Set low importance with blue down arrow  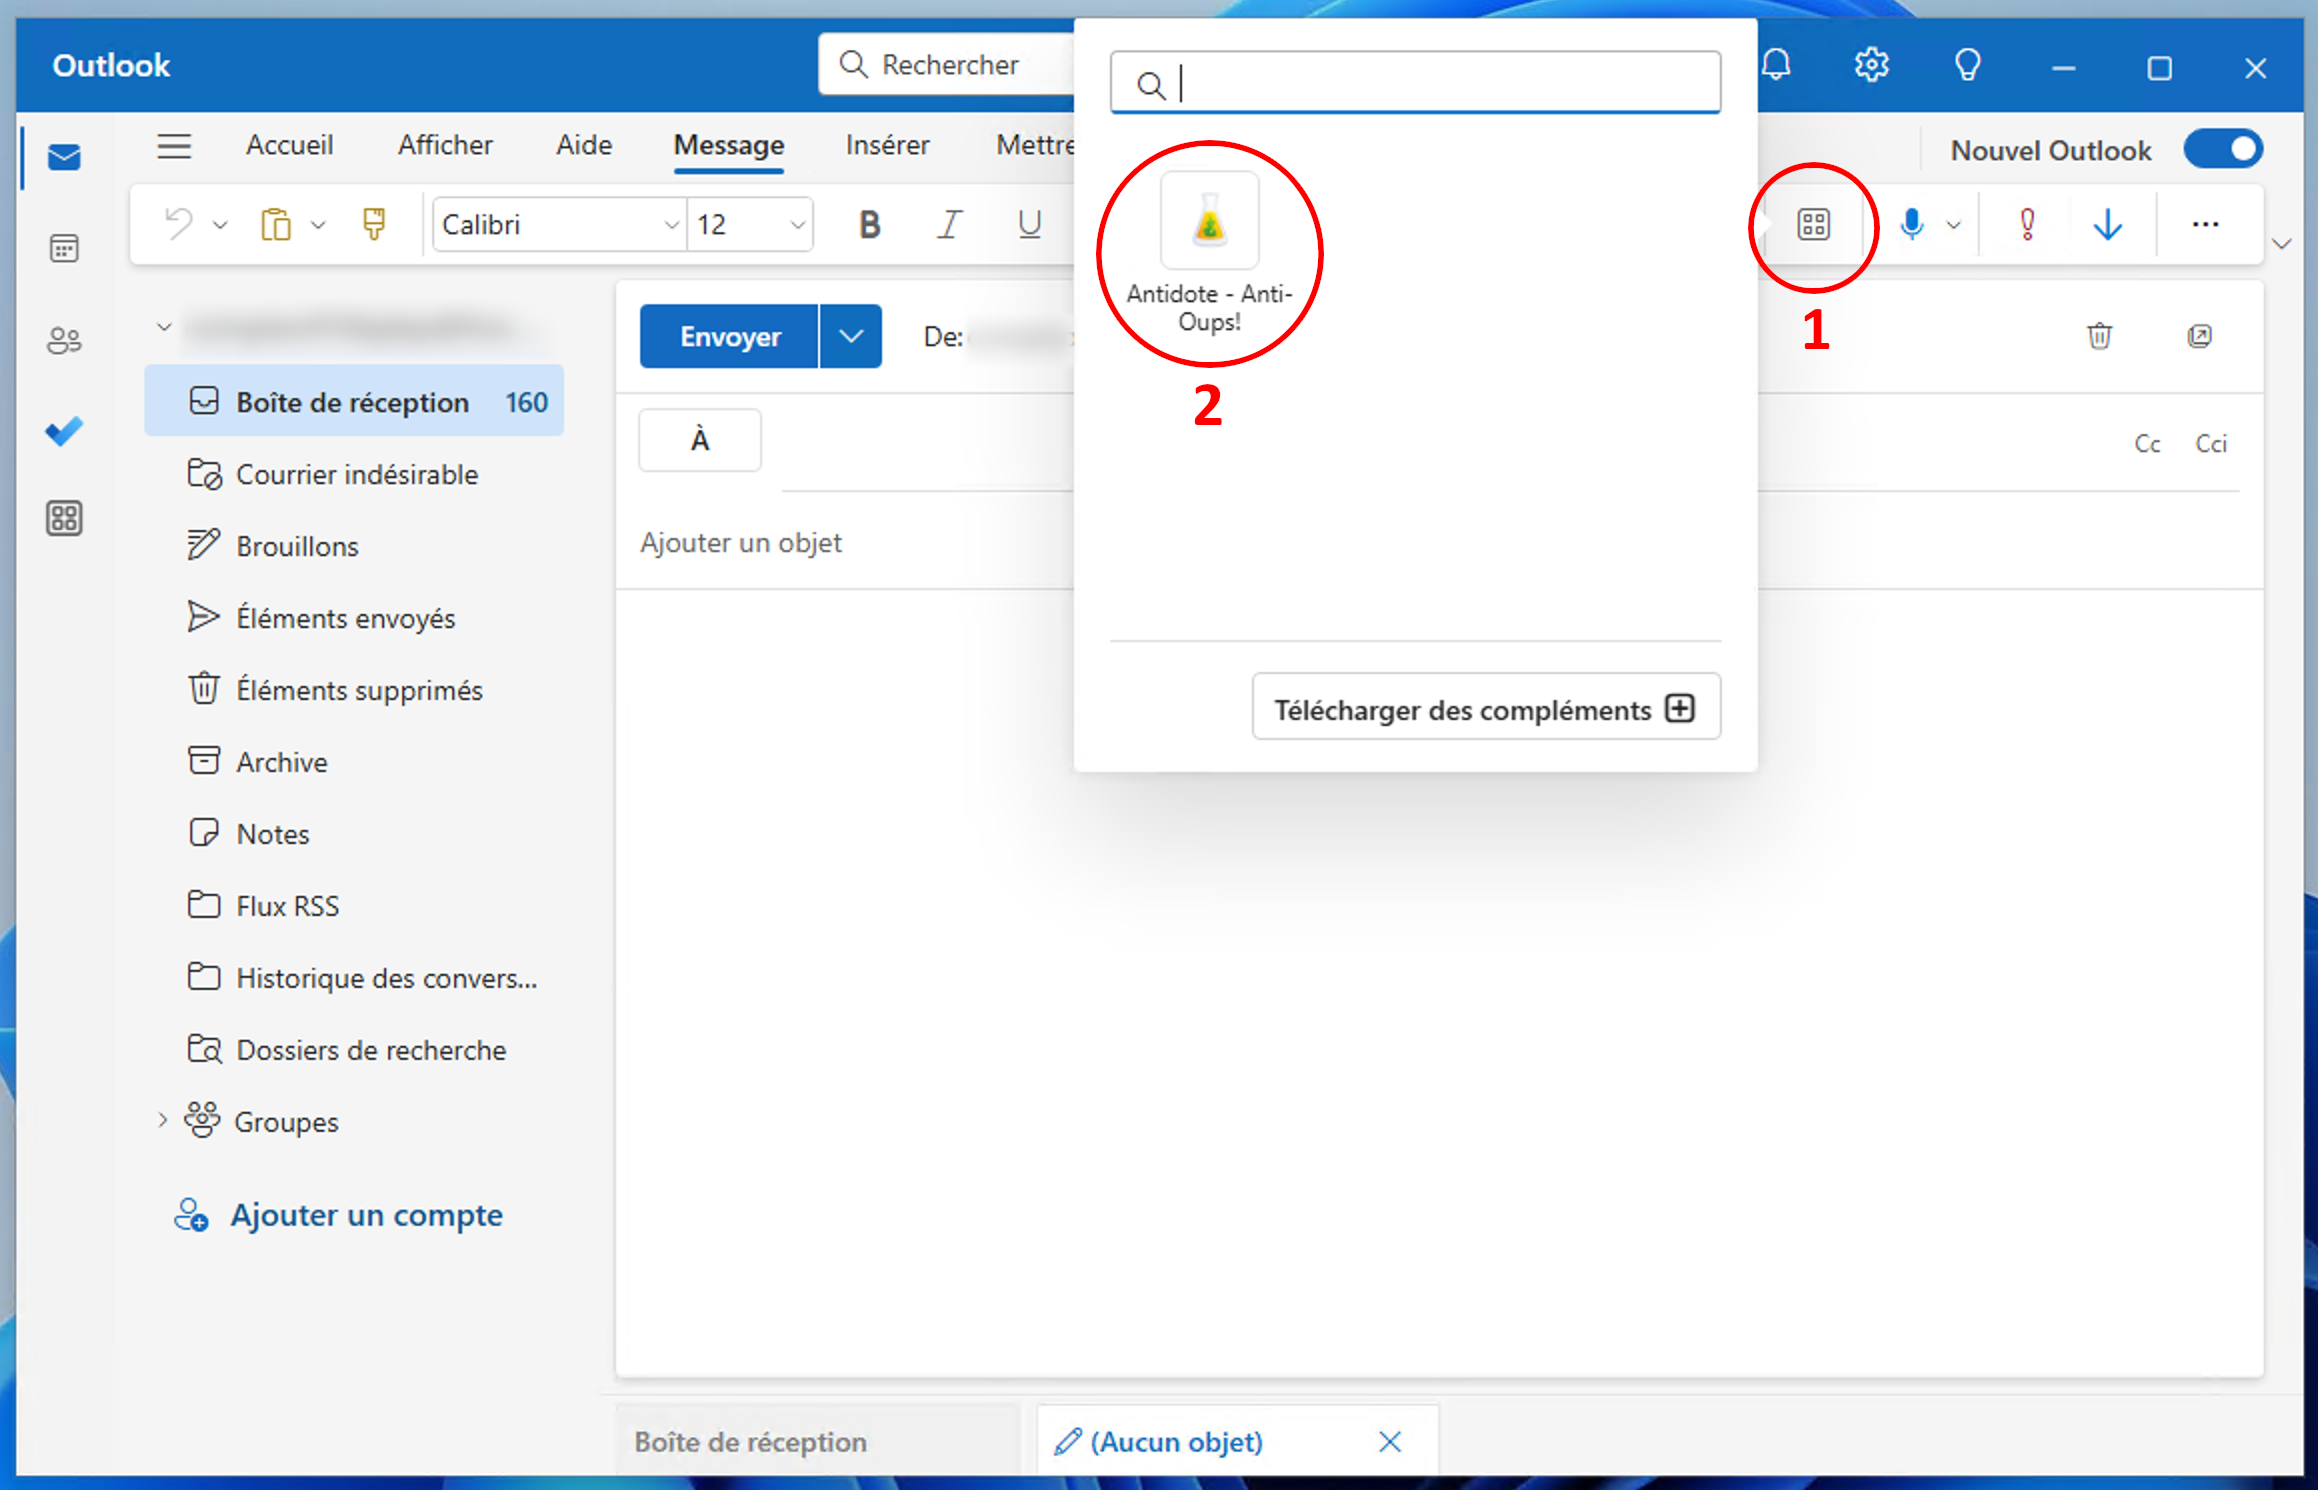click(2108, 224)
